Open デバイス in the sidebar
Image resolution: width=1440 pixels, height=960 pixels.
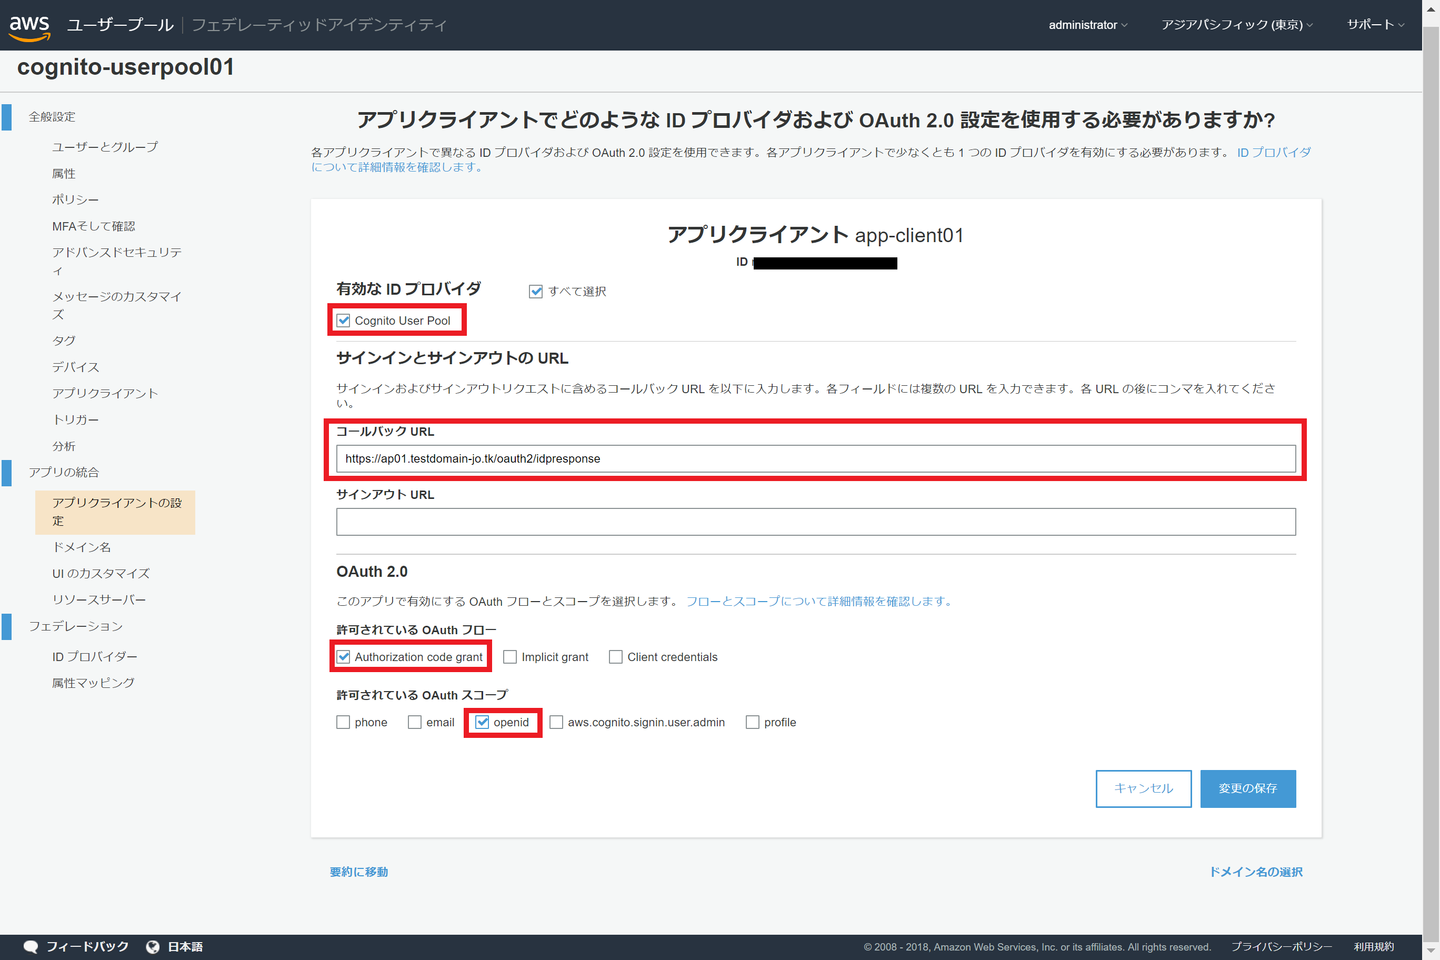(x=76, y=367)
